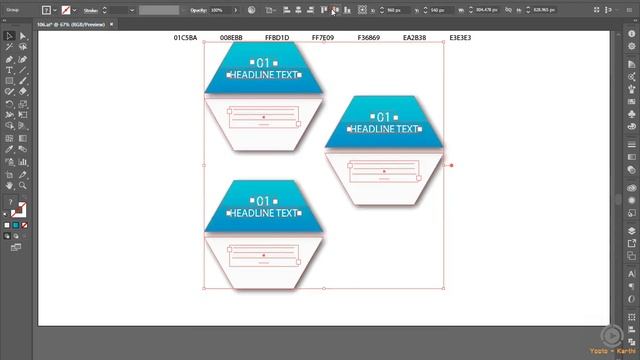Click the Stroke swatch in control bar
Viewport: 640px width, 360px height.
[66, 10]
